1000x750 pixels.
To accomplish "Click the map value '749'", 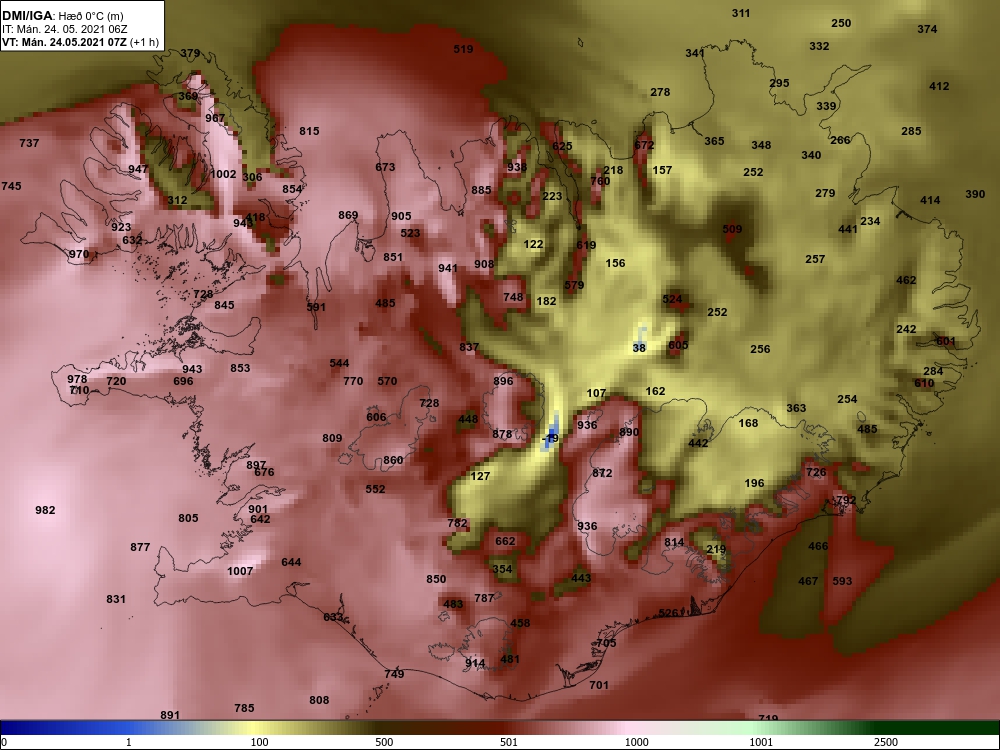I will pyautogui.click(x=394, y=673).
